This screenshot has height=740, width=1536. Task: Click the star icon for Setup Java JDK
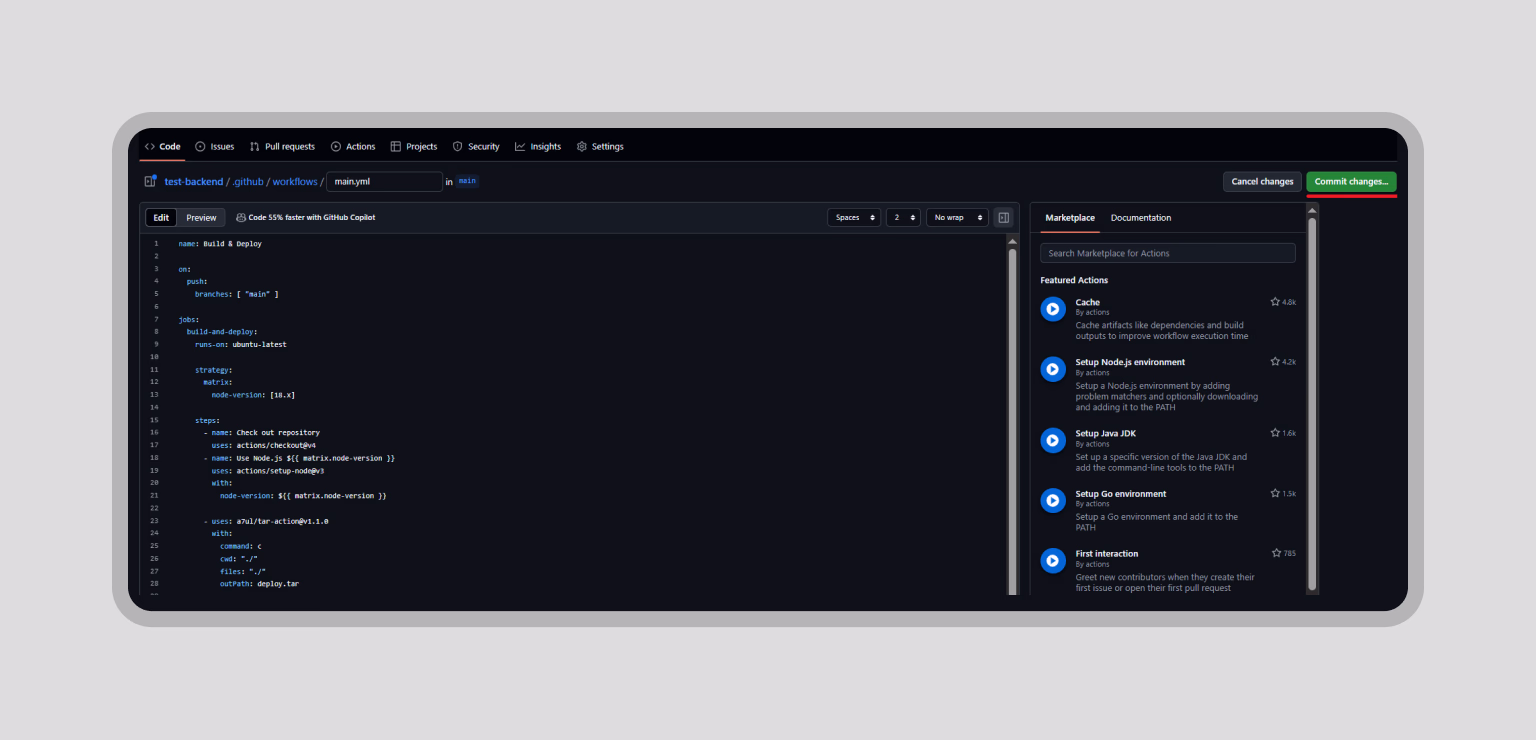pos(1275,433)
